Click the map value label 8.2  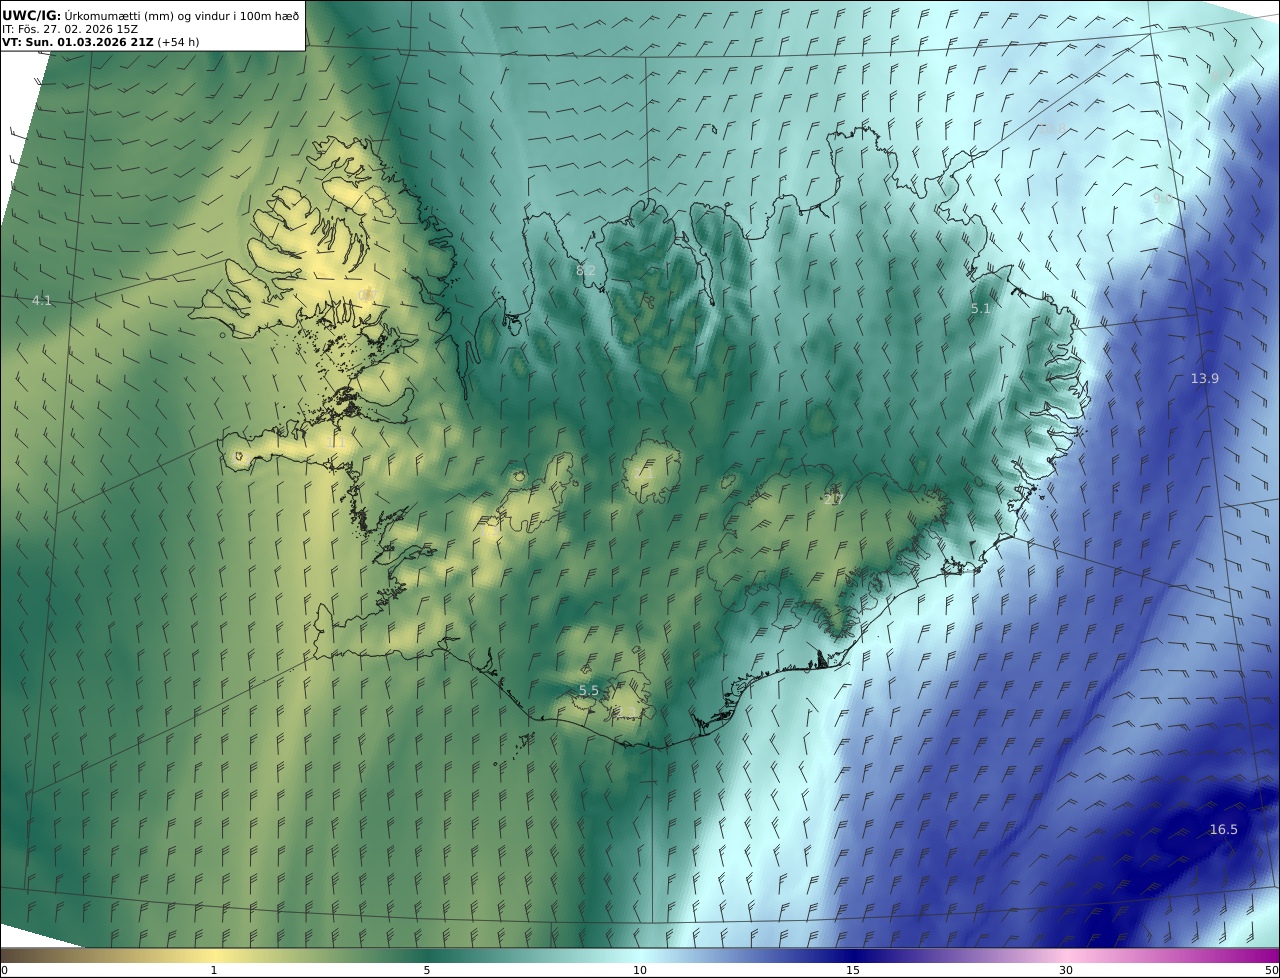pos(586,270)
